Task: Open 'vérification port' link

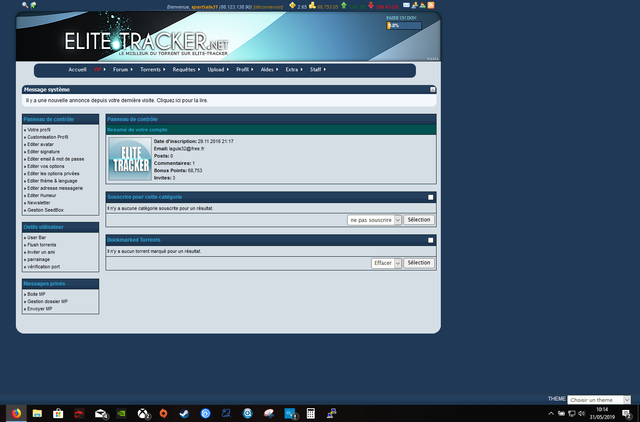Action: 43,267
